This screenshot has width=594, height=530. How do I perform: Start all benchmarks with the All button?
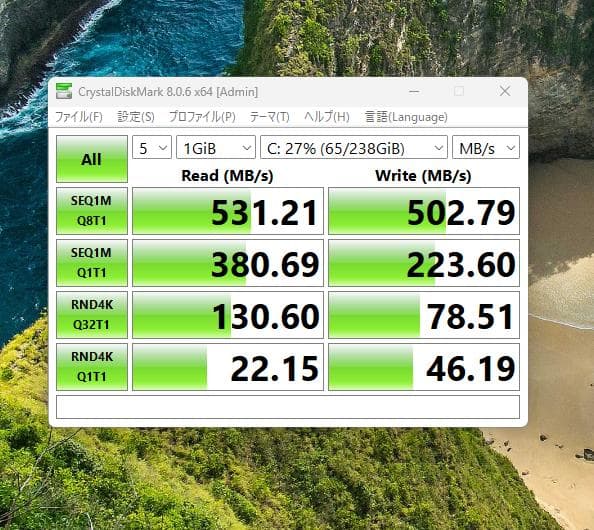[92, 159]
